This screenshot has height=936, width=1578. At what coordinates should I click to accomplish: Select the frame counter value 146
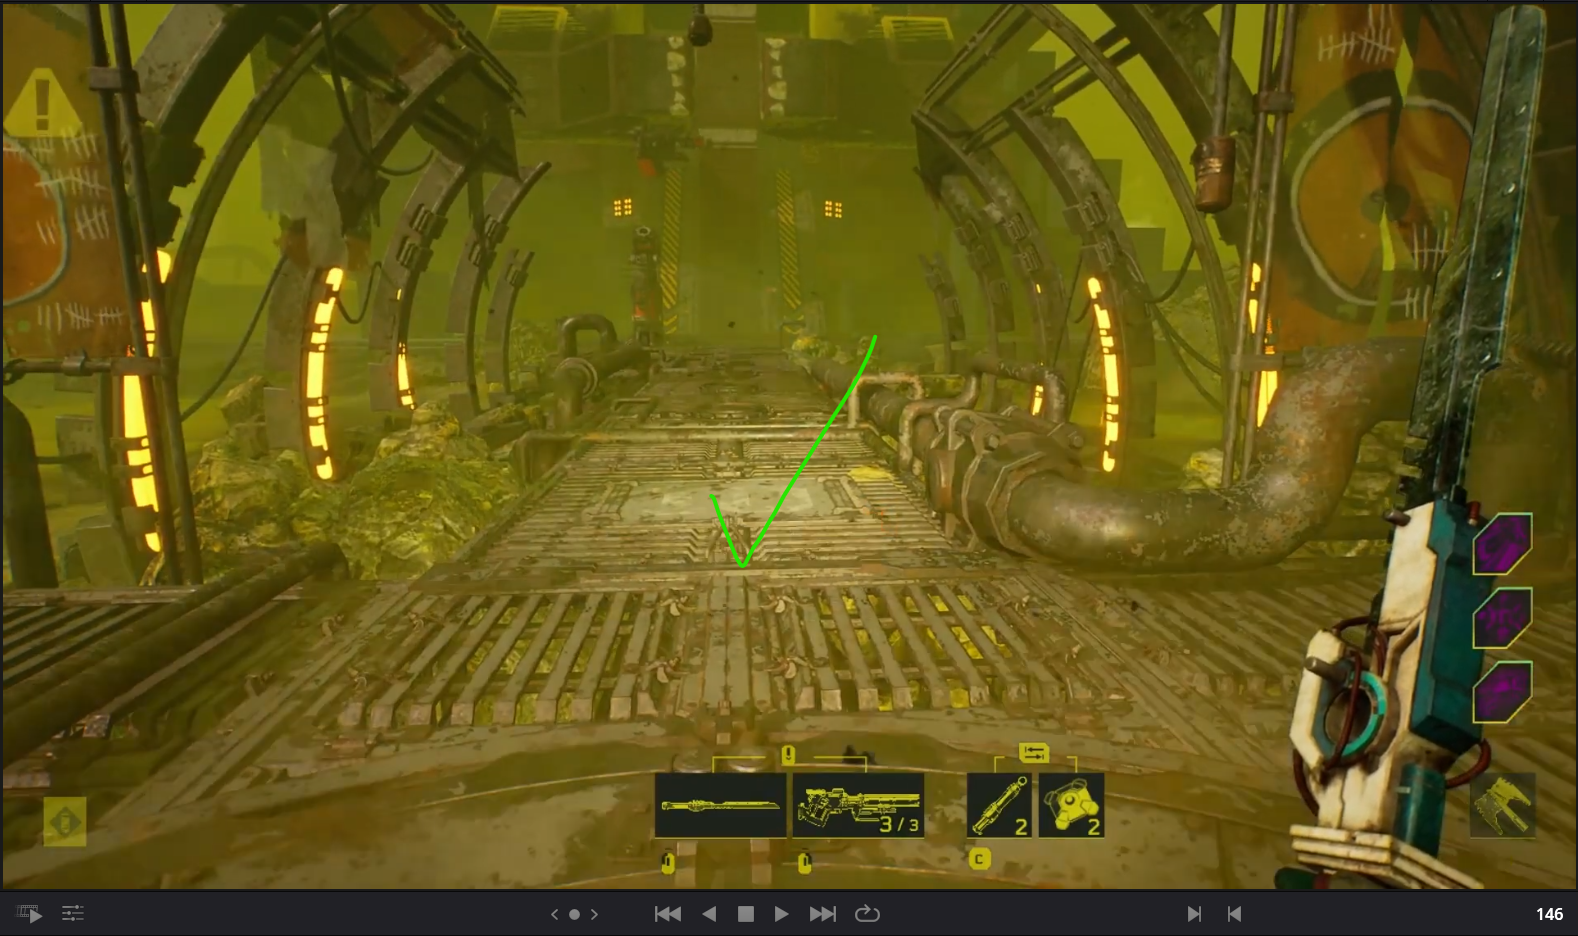click(1549, 914)
